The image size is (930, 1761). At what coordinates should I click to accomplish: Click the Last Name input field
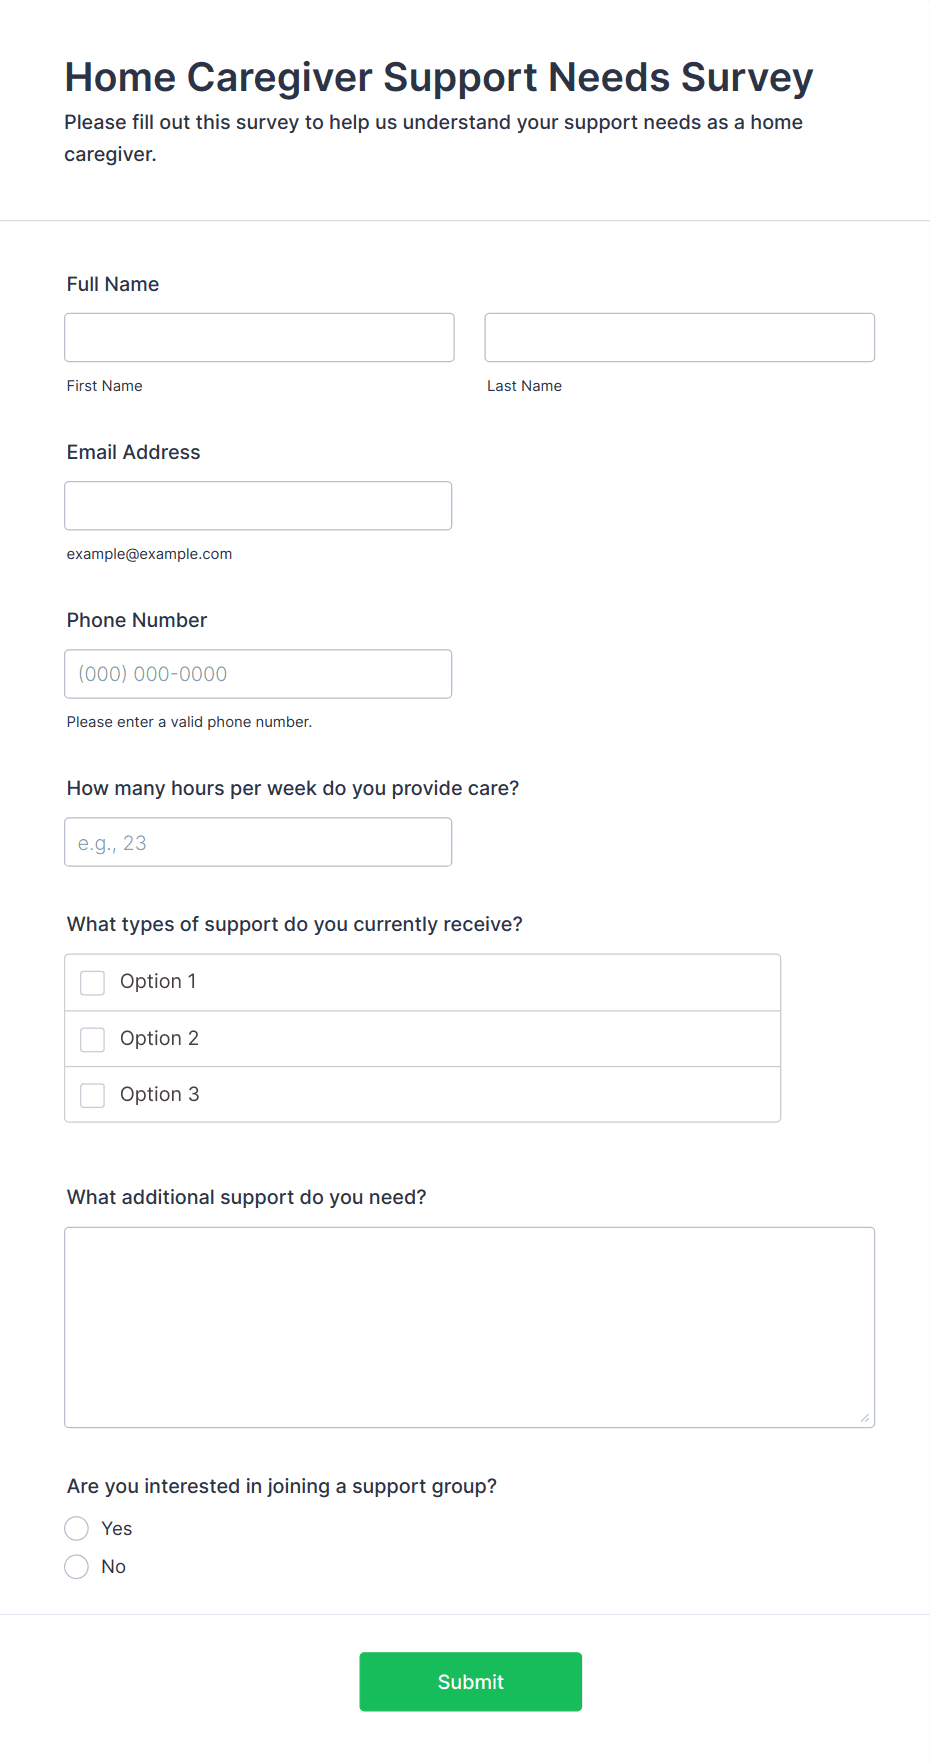point(680,337)
